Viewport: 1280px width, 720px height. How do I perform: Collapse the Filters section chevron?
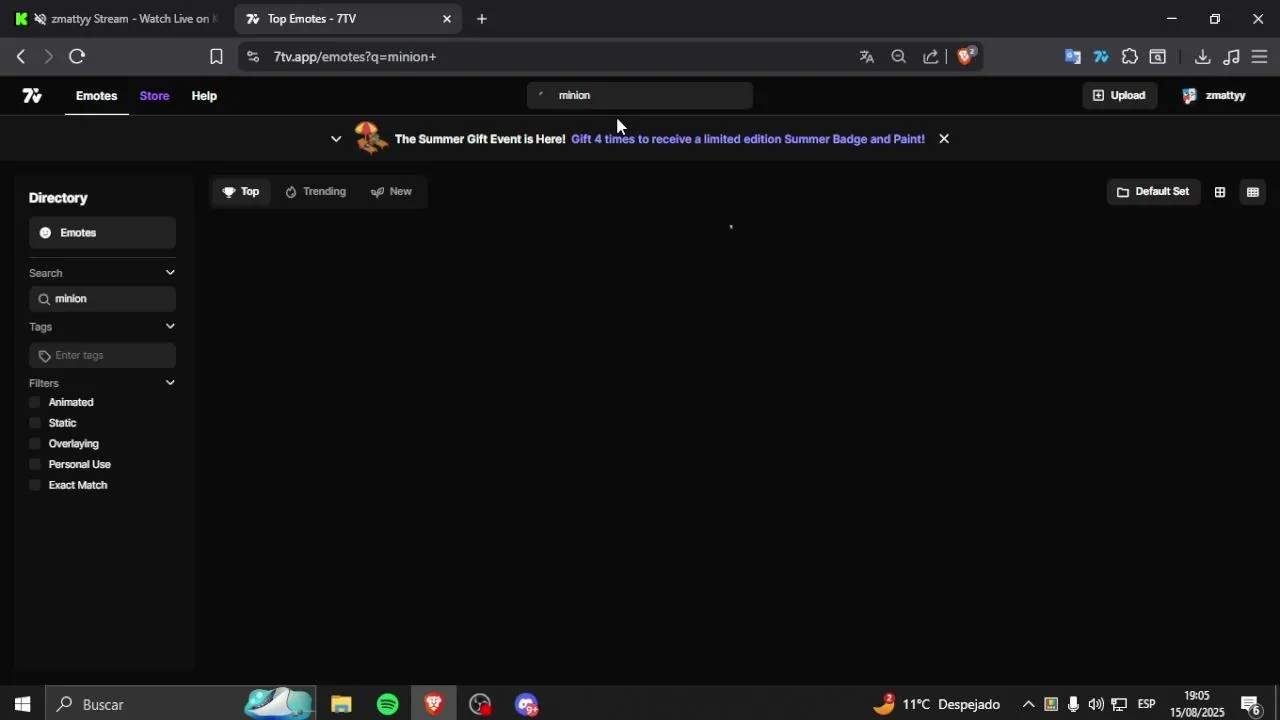pos(170,383)
